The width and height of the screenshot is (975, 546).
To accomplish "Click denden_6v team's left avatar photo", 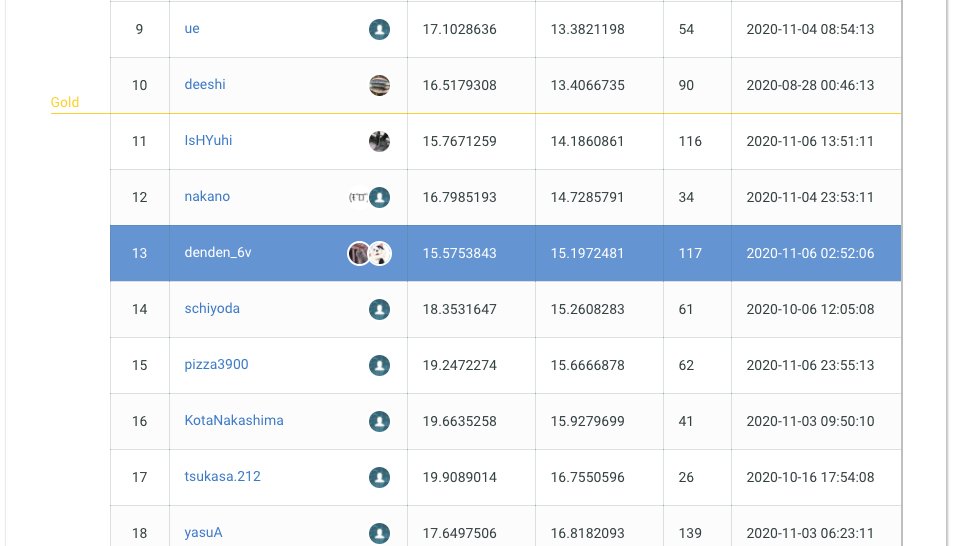I will (359, 253).
